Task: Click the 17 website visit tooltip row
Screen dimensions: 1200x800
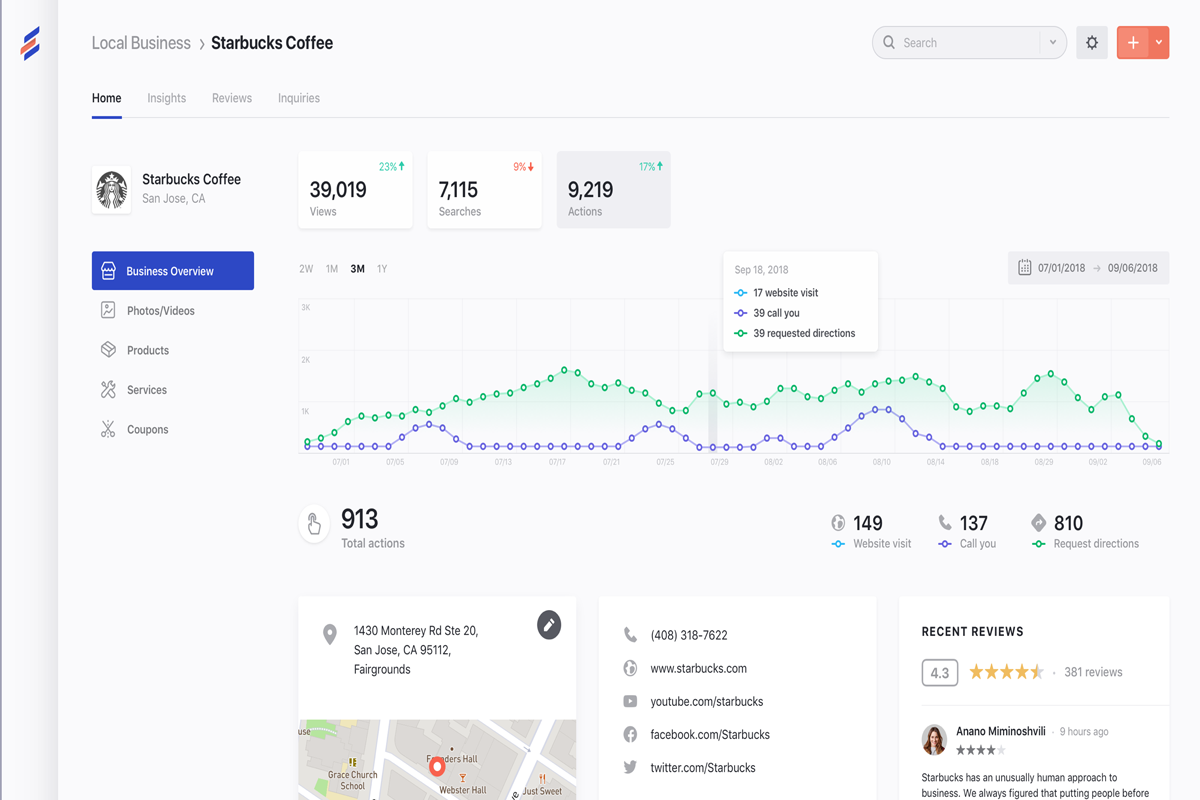Action: [776, 293]
